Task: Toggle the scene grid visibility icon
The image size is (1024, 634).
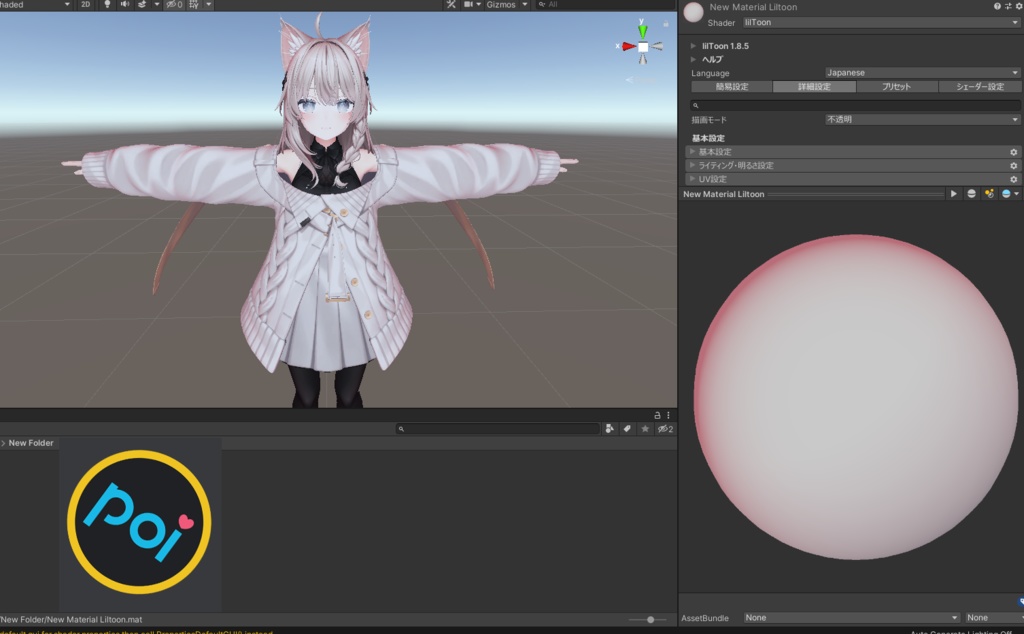Action: click(x=194, y=5)
